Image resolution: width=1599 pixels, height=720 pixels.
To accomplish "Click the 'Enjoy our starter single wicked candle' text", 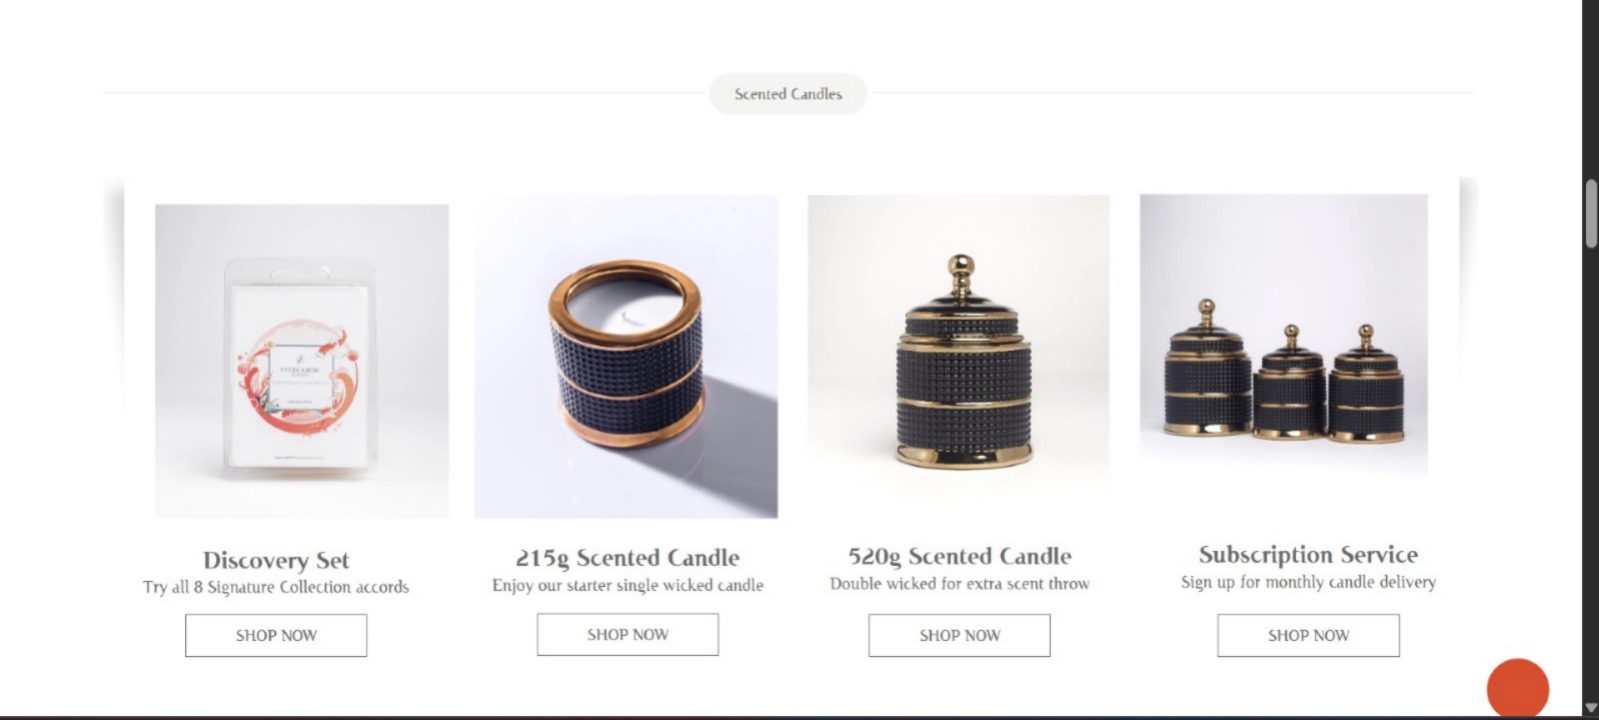I will click(628, 585).
